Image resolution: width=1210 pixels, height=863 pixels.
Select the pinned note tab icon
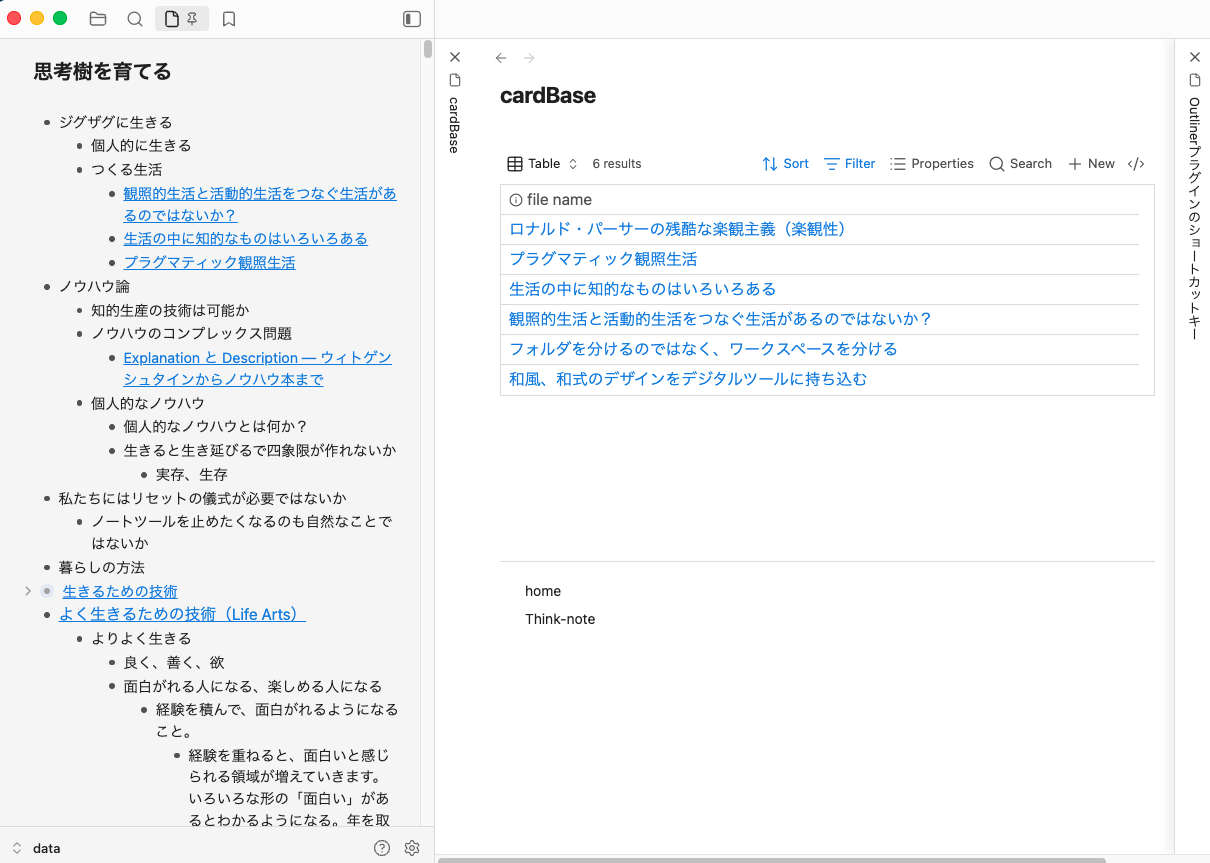click(182, 19)
